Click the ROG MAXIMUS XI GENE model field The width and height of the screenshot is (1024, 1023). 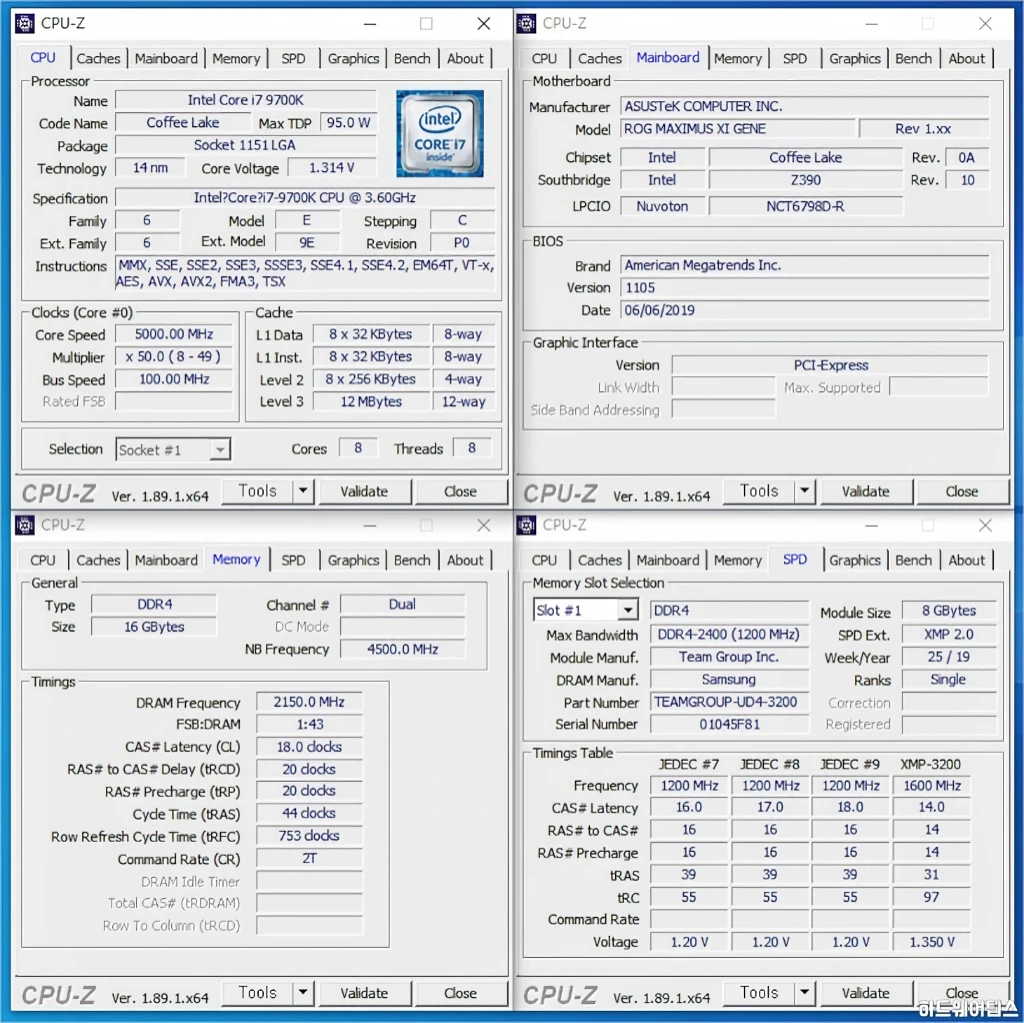point(737,129)
